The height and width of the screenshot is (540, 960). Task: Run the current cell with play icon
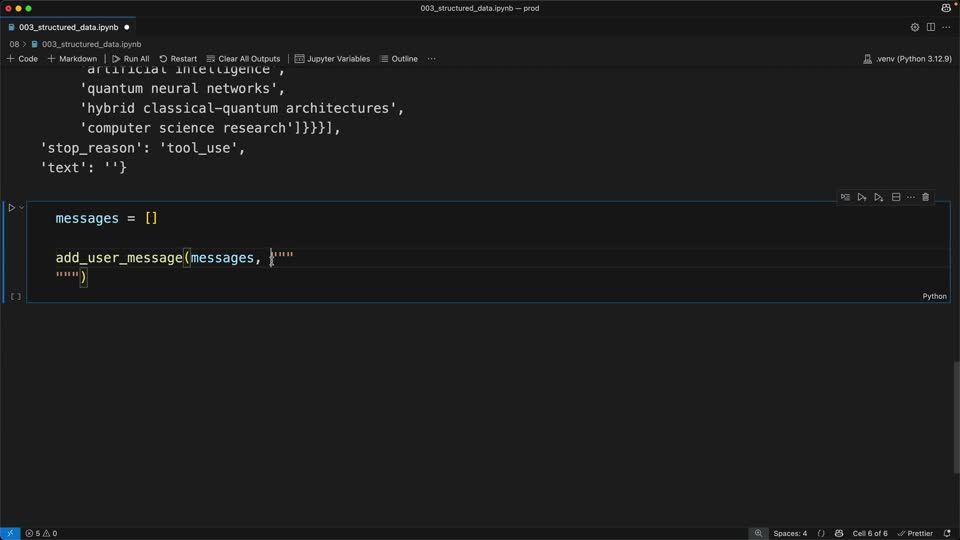11,208
